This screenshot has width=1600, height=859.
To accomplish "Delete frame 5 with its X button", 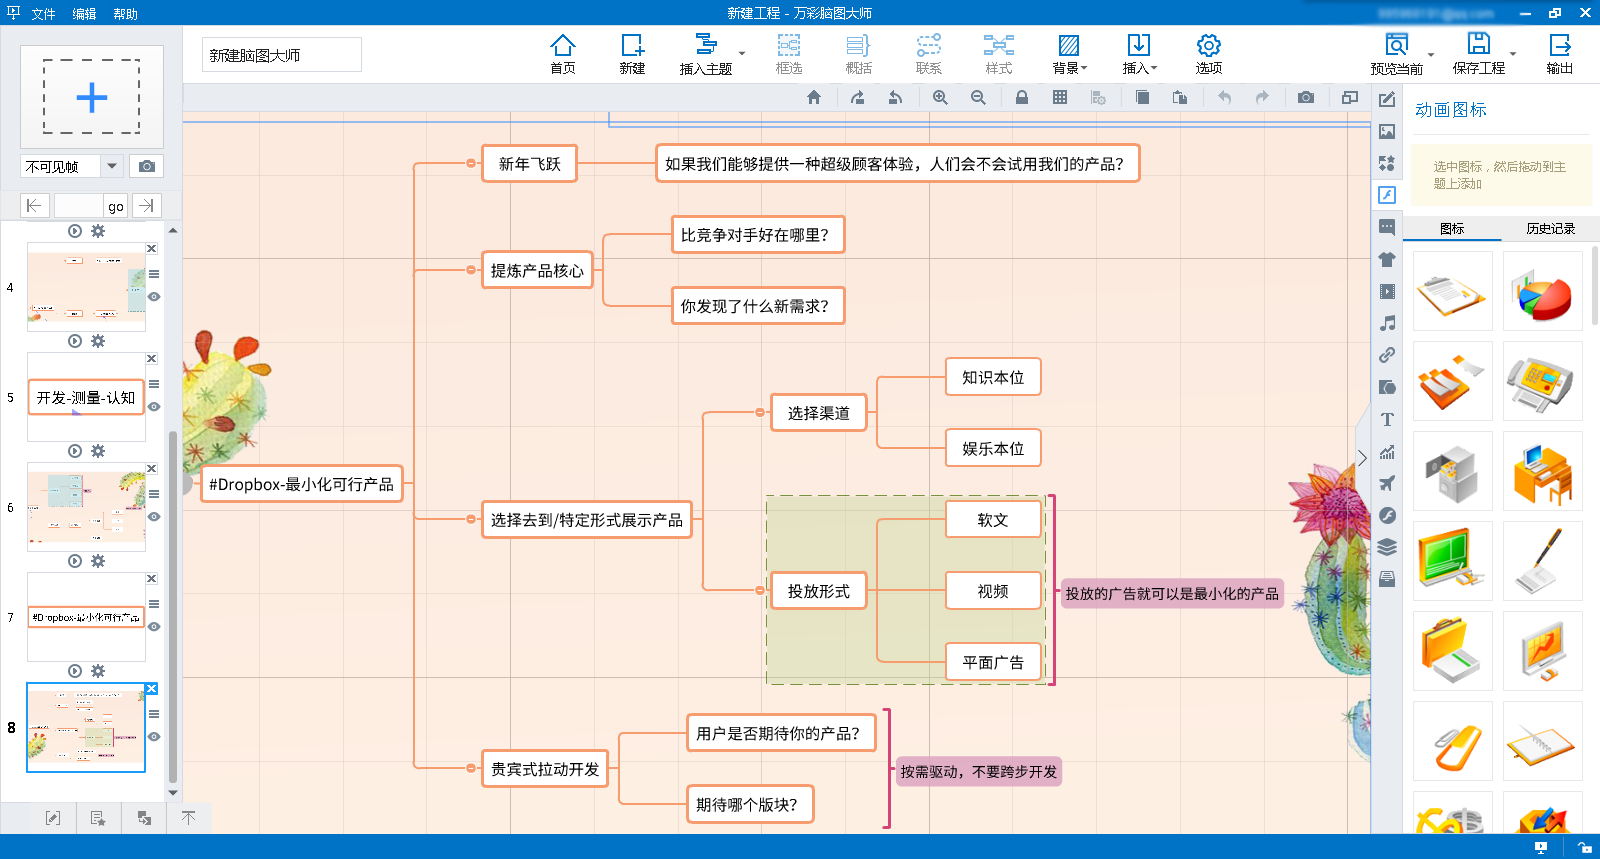I will tap(152, 358).
